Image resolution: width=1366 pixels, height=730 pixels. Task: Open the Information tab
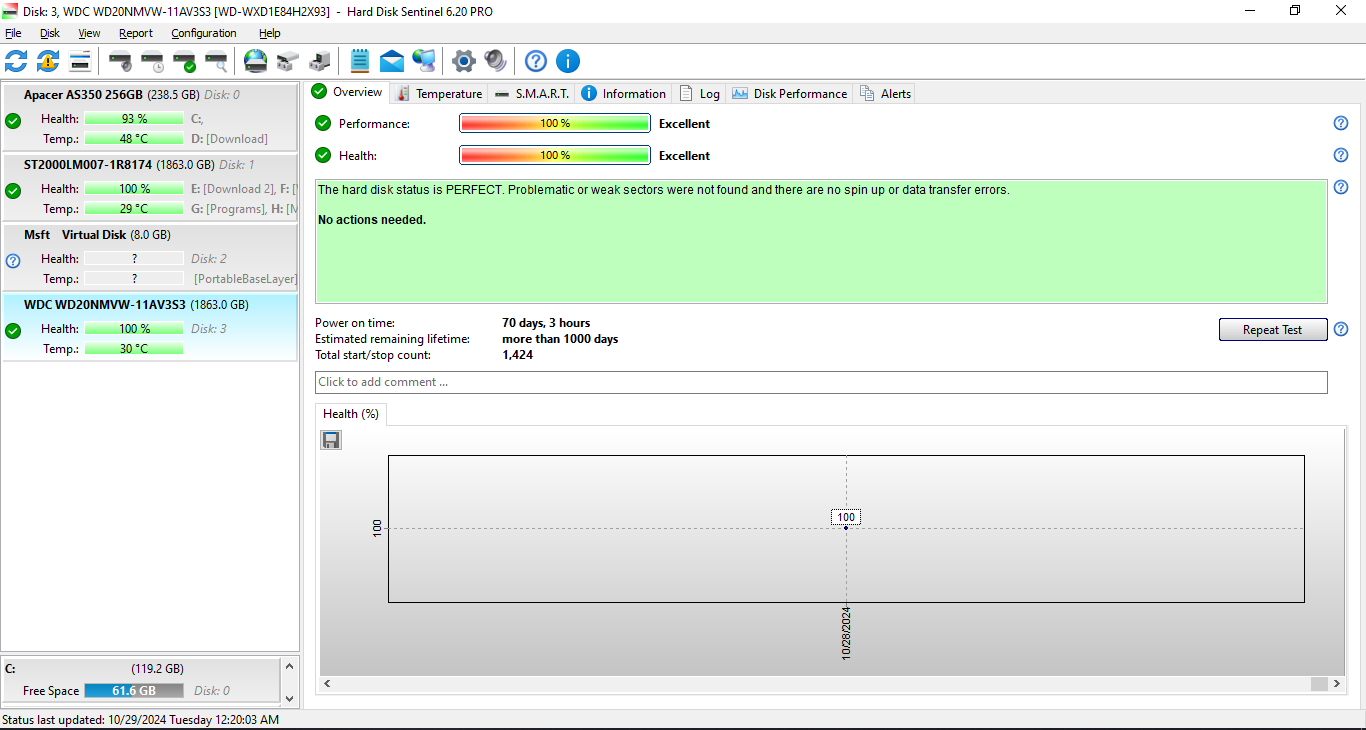[x=623, y=94]
